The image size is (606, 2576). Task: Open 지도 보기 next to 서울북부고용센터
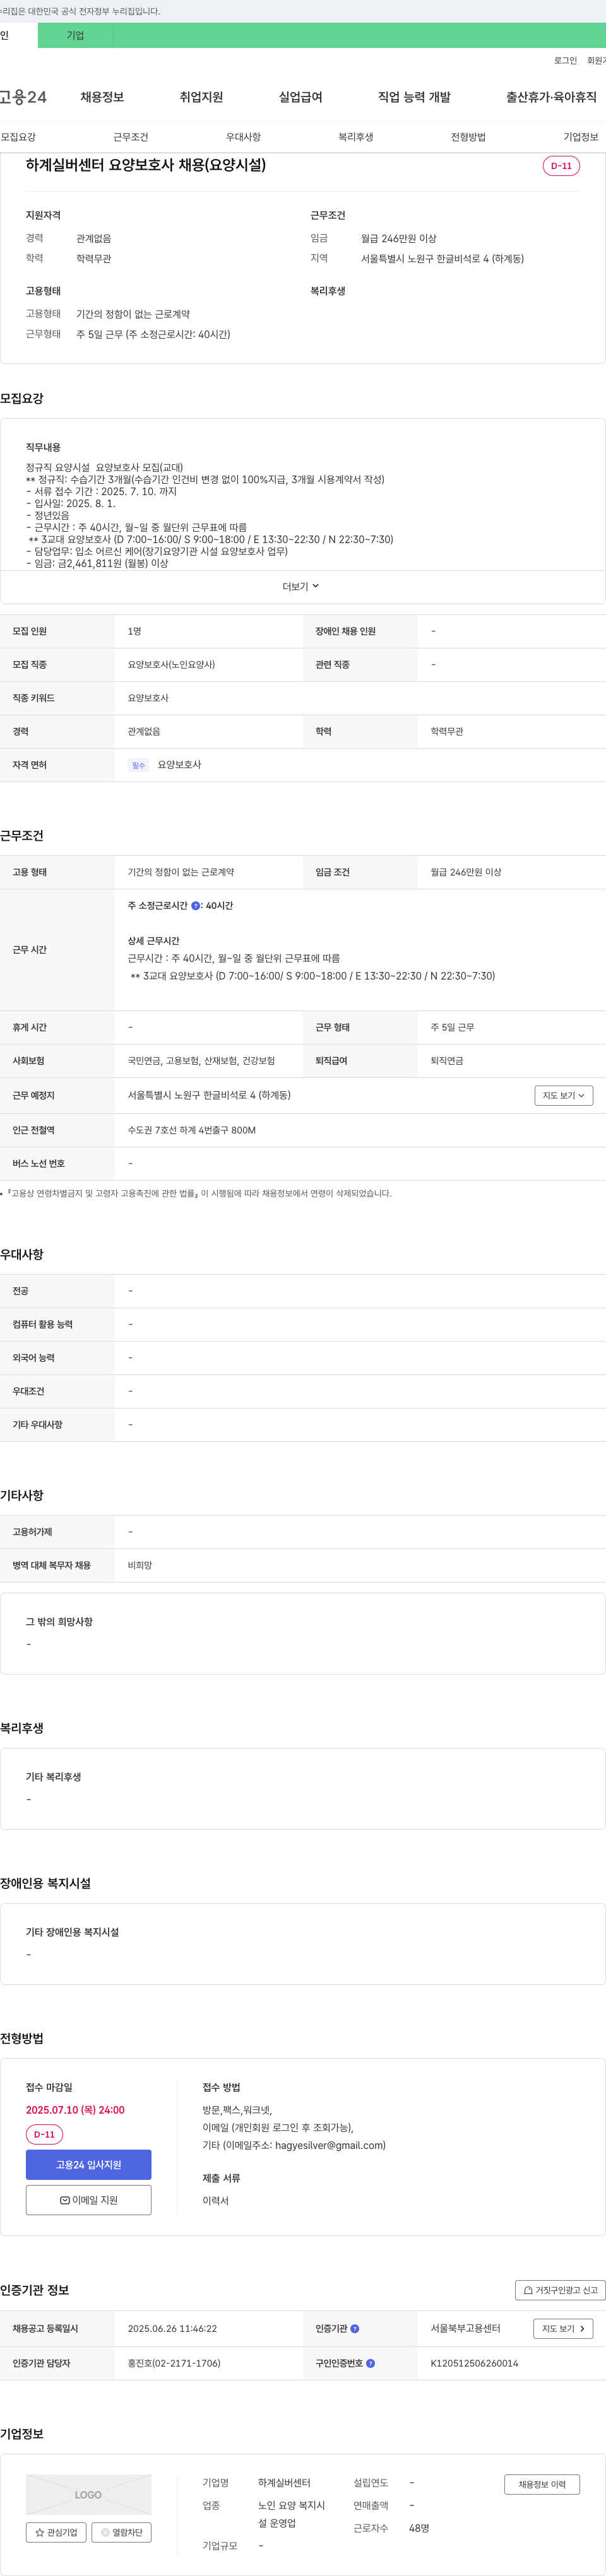(x=563, y=2328)
